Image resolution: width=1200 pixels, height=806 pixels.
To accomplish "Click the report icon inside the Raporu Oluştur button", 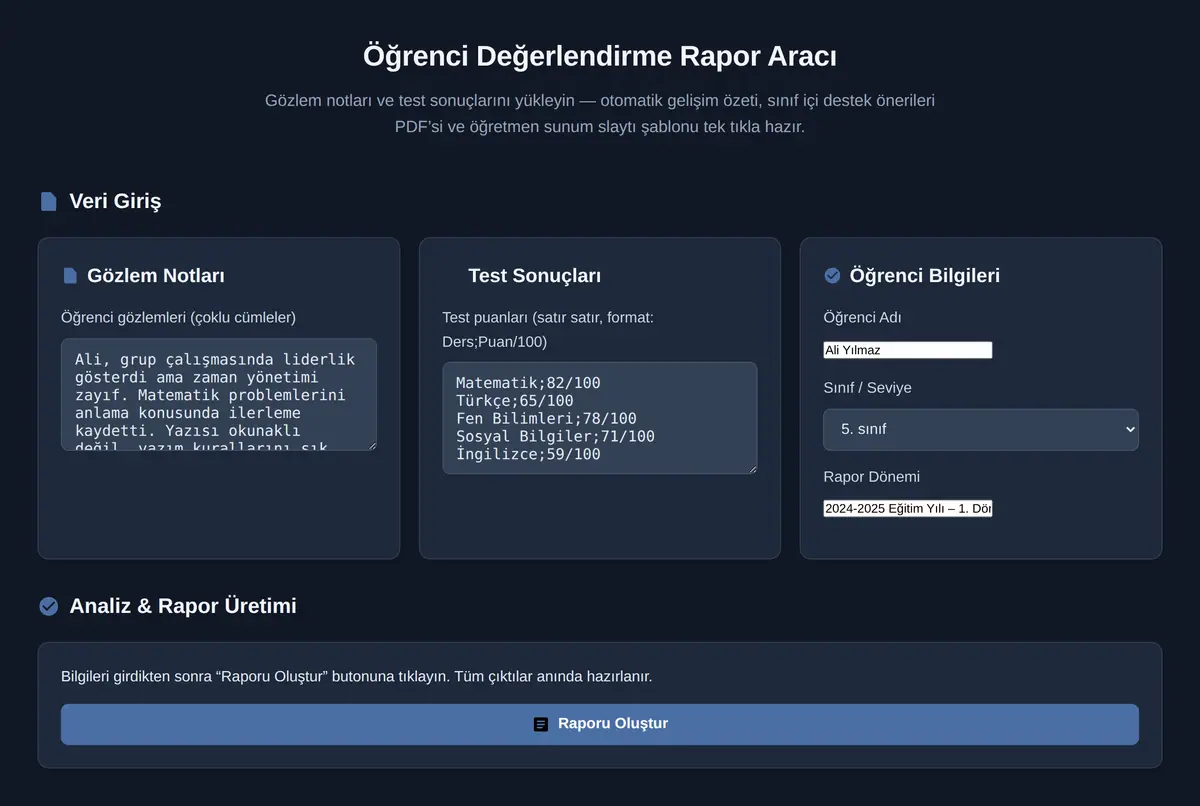I will tap(541, 724).
